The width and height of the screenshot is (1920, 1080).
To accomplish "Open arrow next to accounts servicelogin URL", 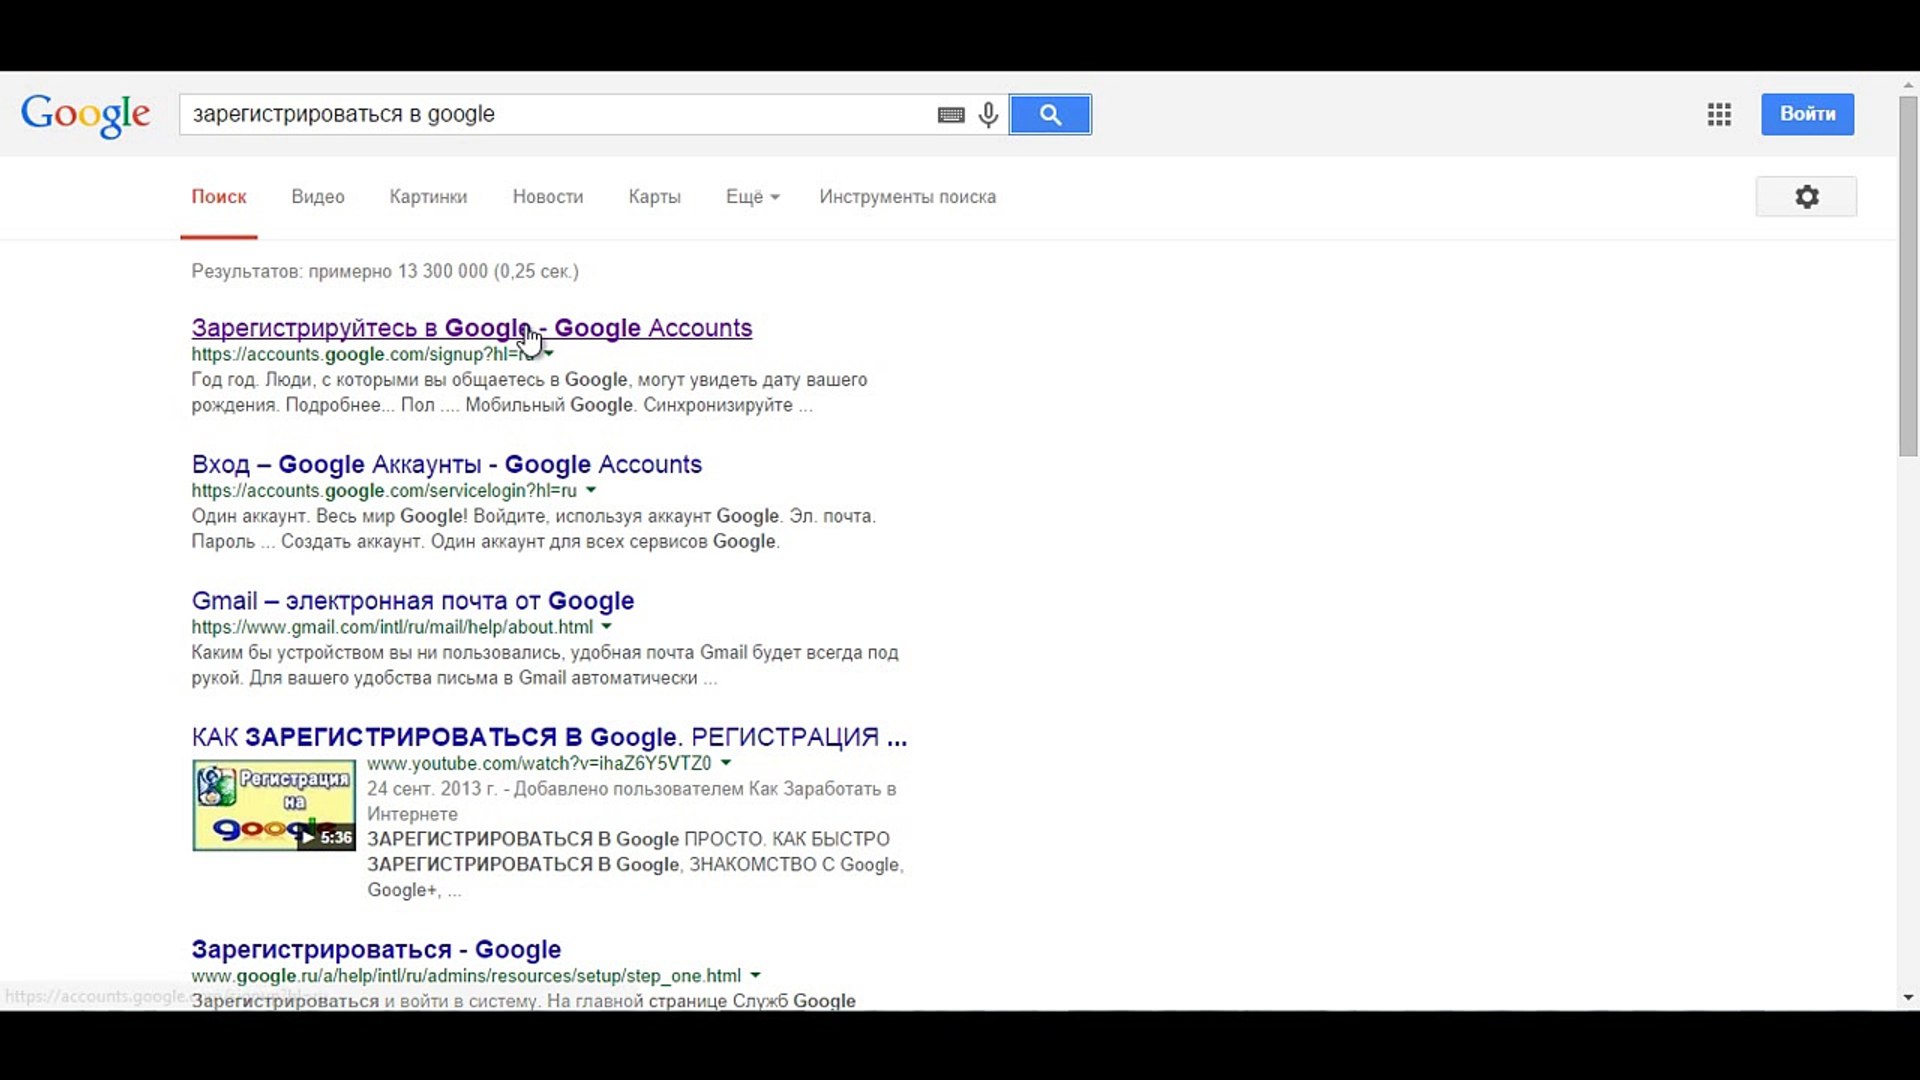I will tap(591, 490).
